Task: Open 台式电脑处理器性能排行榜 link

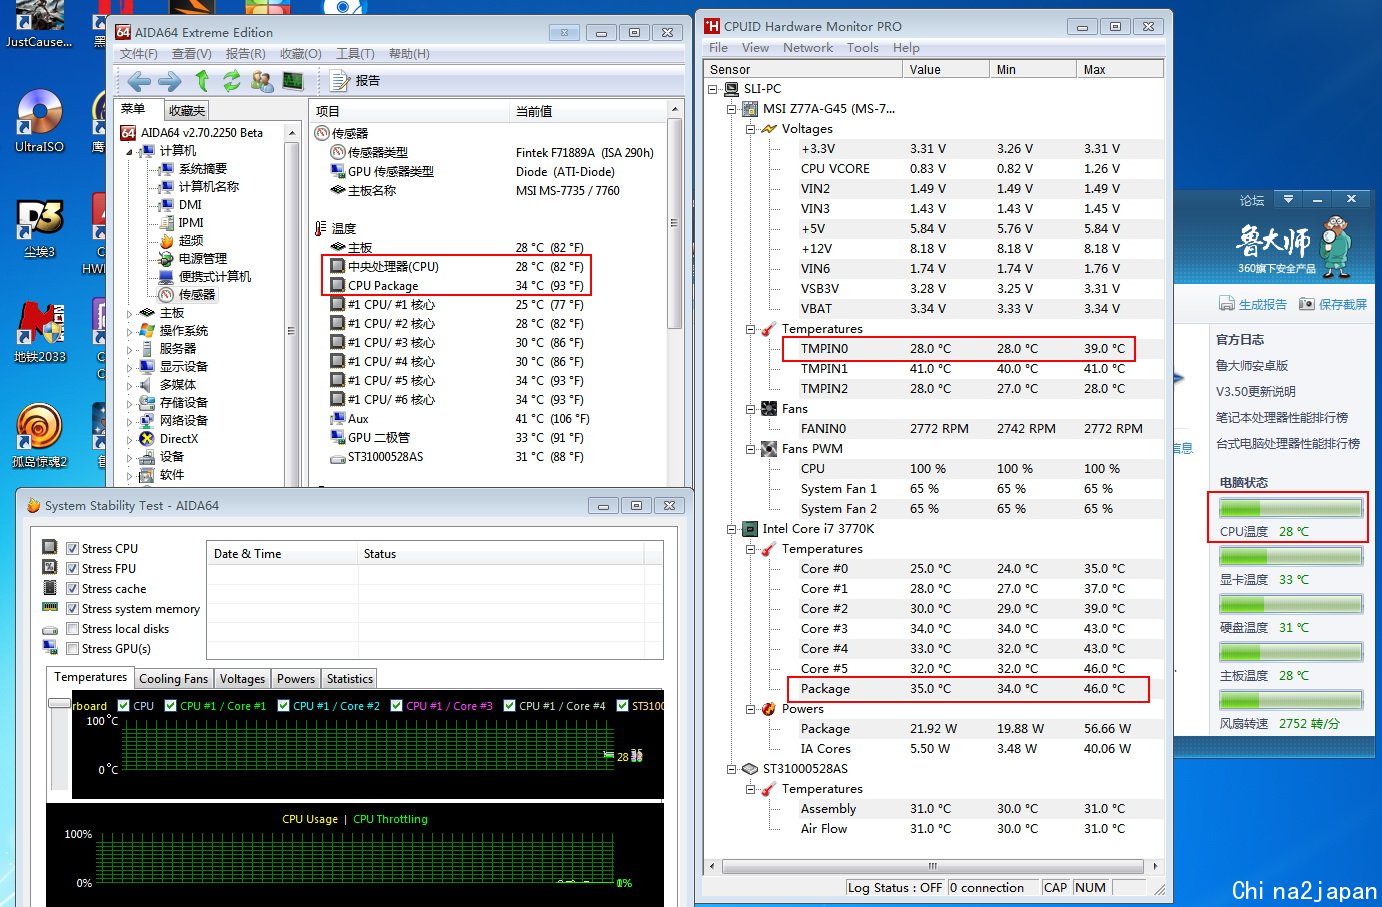Action: pos(1287,443)
